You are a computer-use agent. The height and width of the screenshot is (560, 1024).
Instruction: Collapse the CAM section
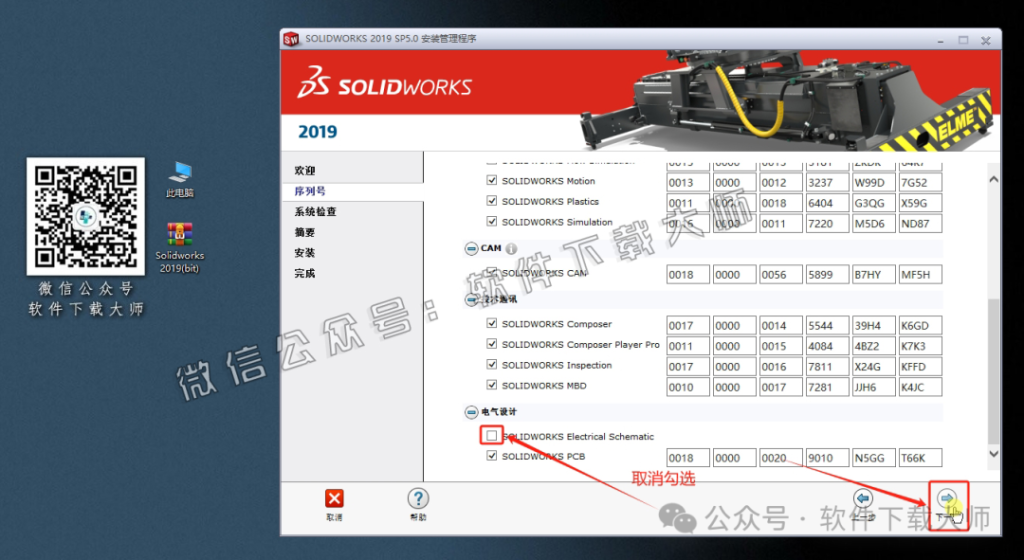point(471,249)
